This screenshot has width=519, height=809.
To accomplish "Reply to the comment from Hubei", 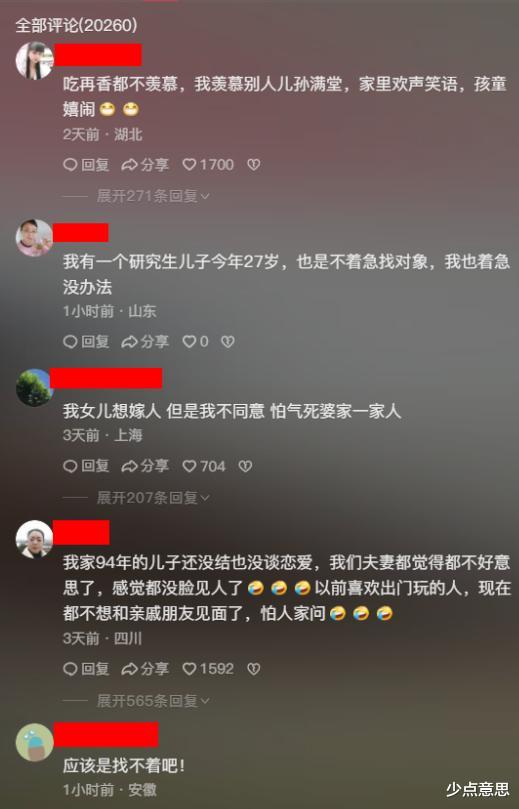I will click(86, 165).
